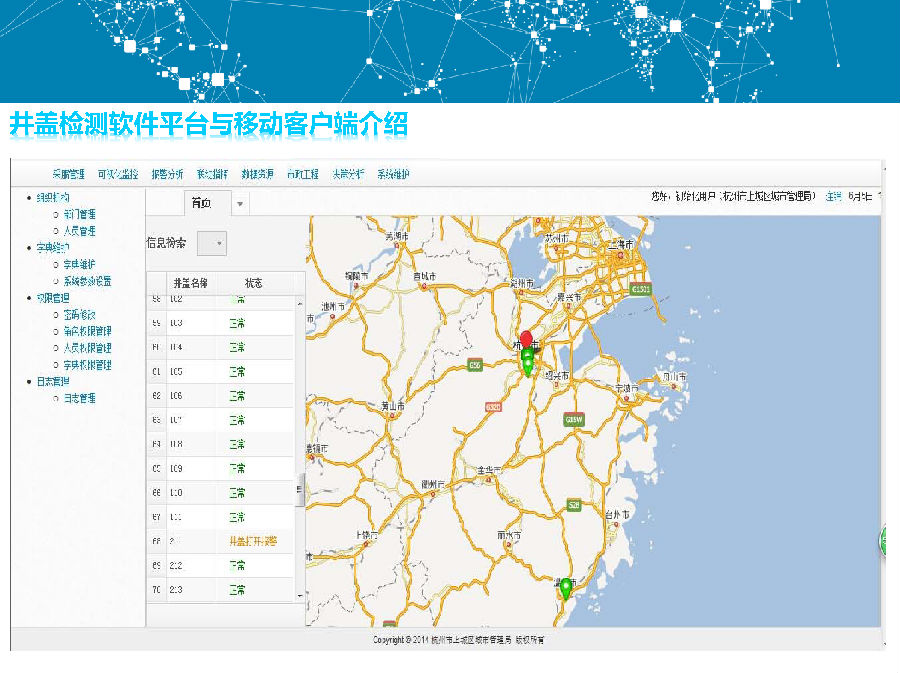Open the 报警分析 menu

[x=167, y=174]
